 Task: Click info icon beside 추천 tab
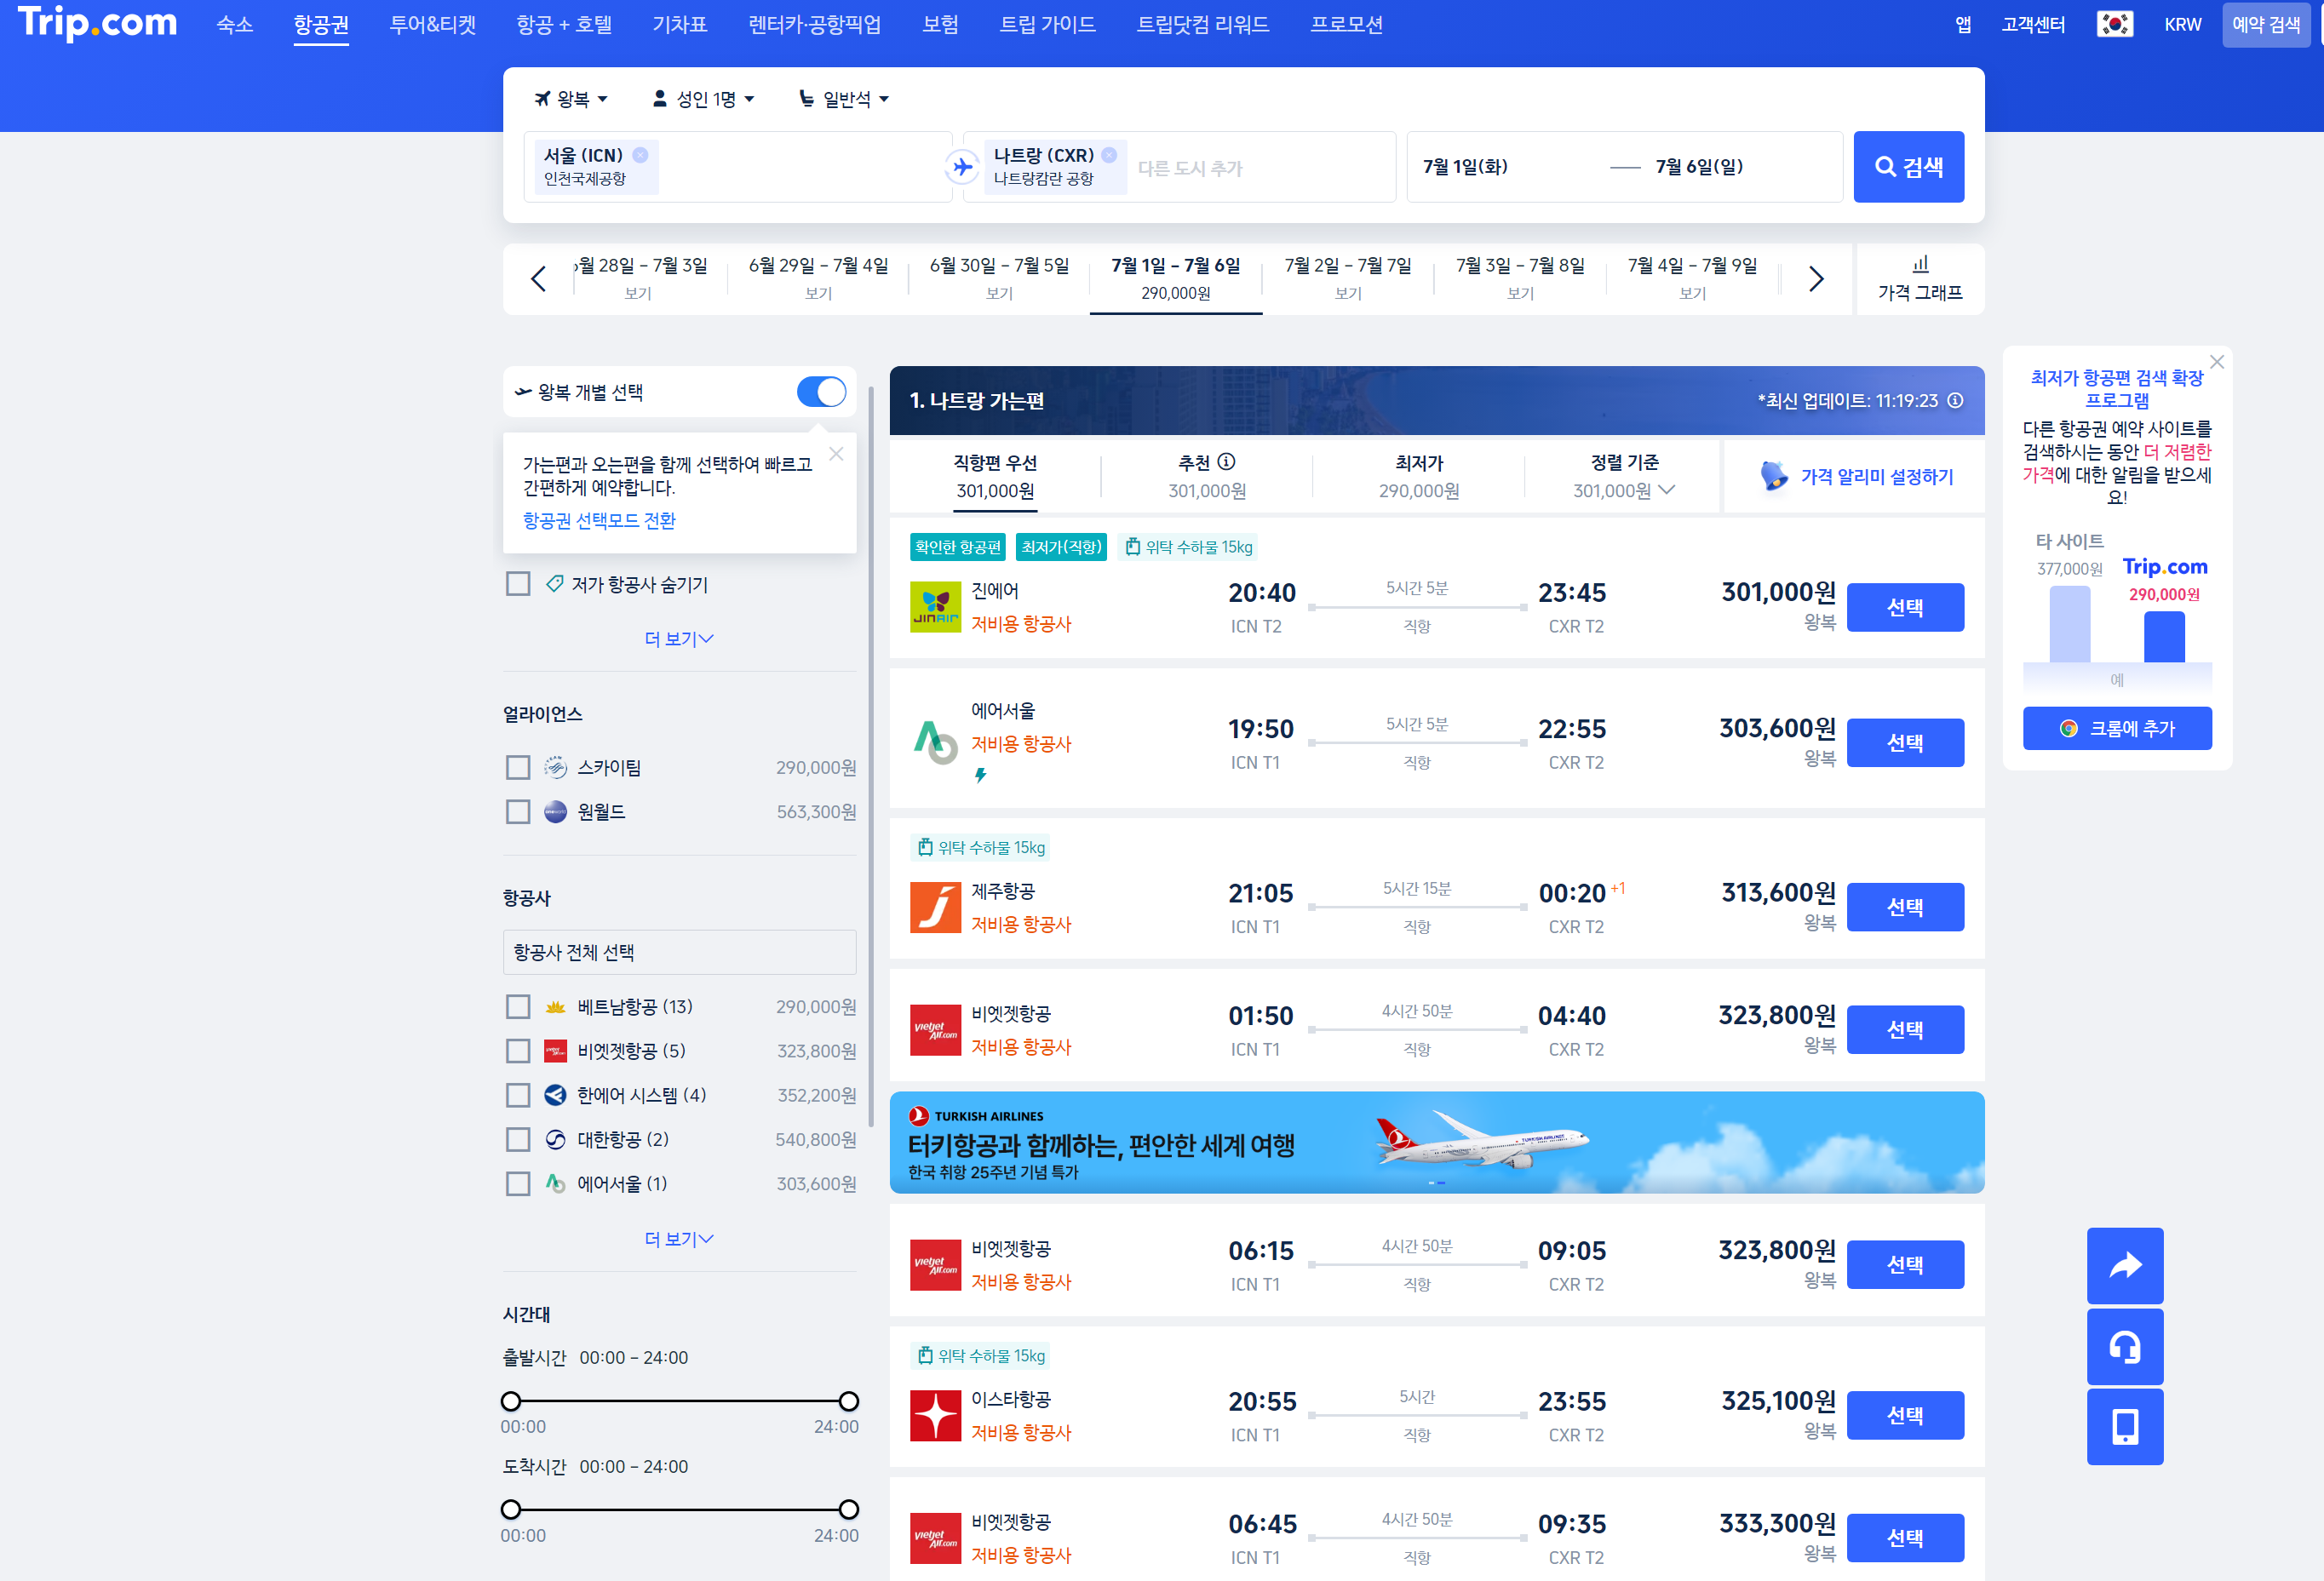tap(1227, 462)
